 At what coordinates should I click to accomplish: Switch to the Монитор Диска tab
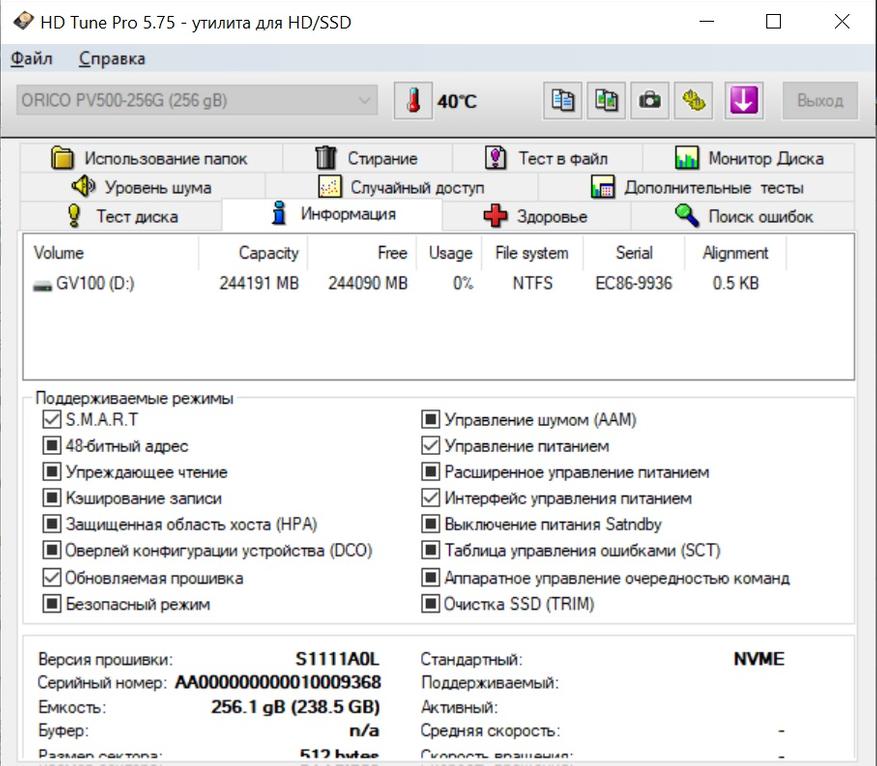click(748, 158)
